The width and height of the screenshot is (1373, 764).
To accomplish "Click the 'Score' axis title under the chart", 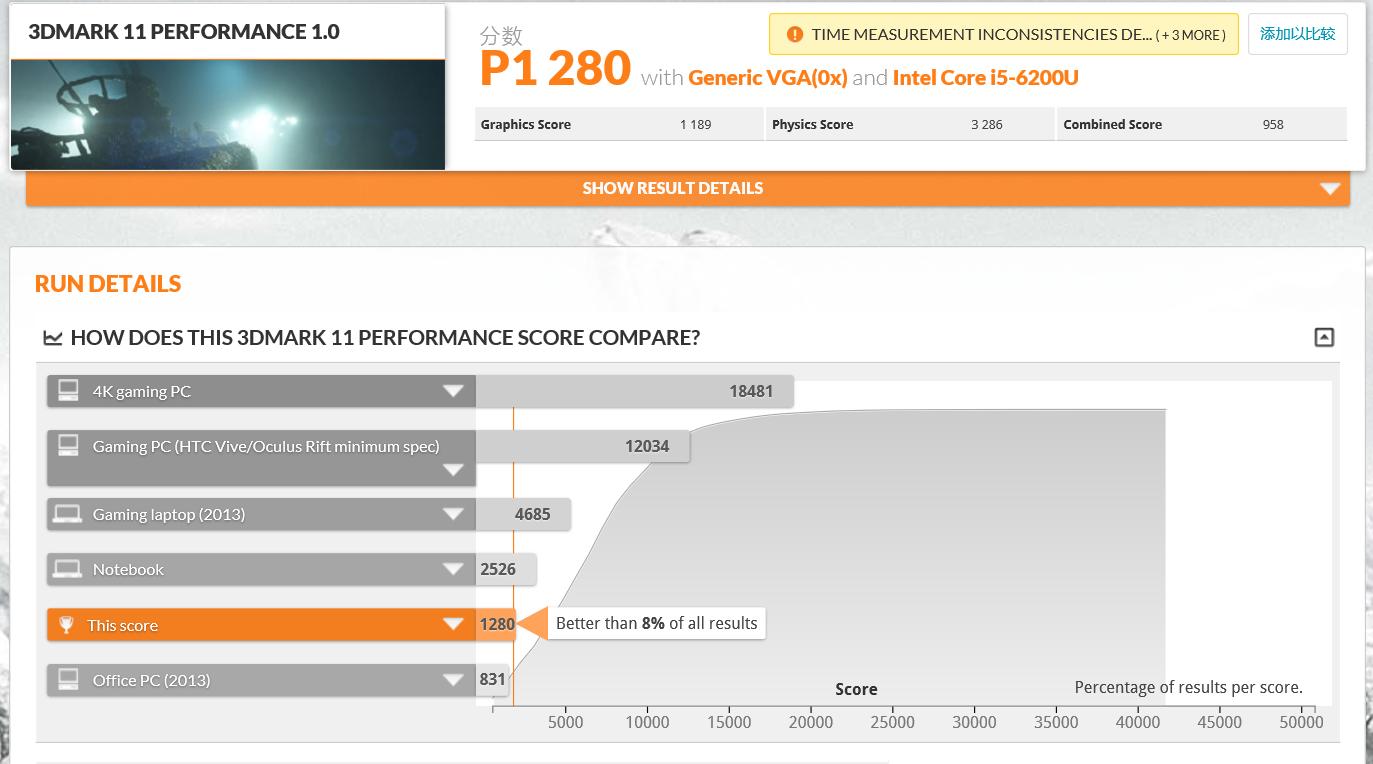I will click(856, 689).
